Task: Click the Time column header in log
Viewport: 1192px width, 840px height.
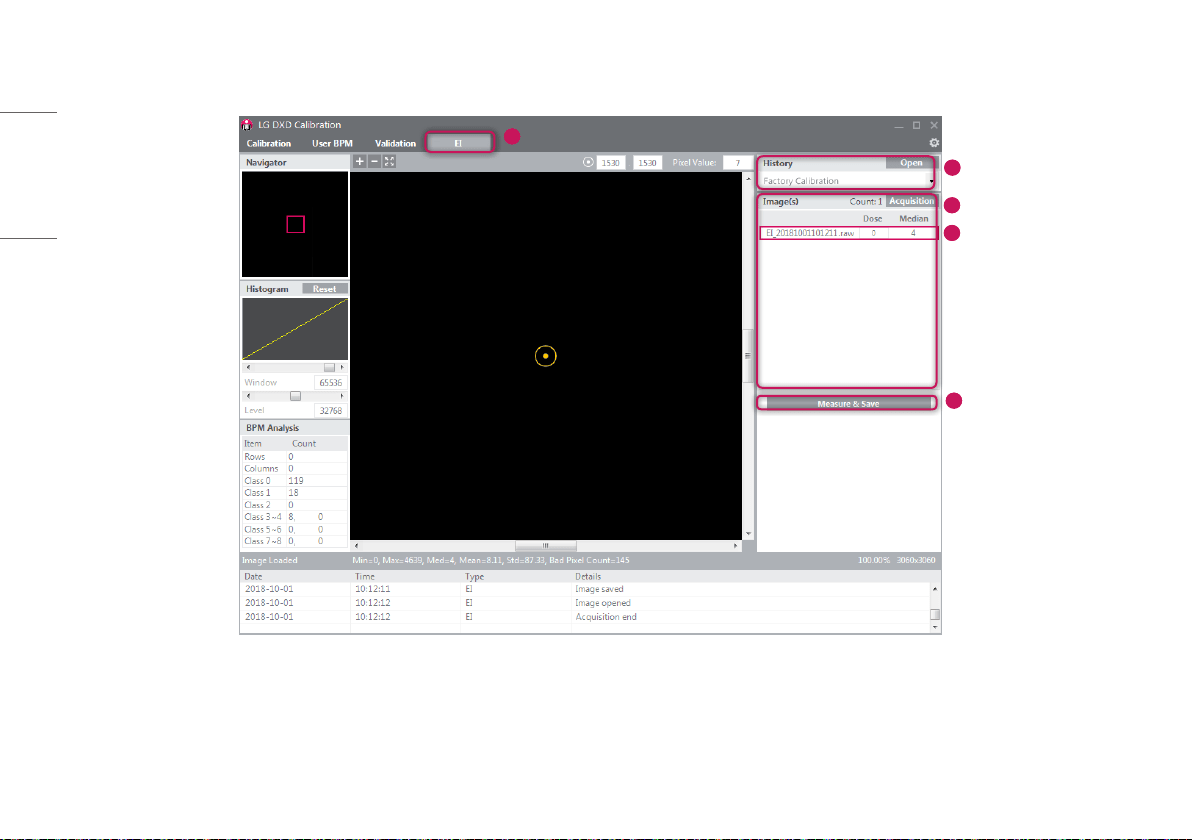Action: (x=365, y=576)
